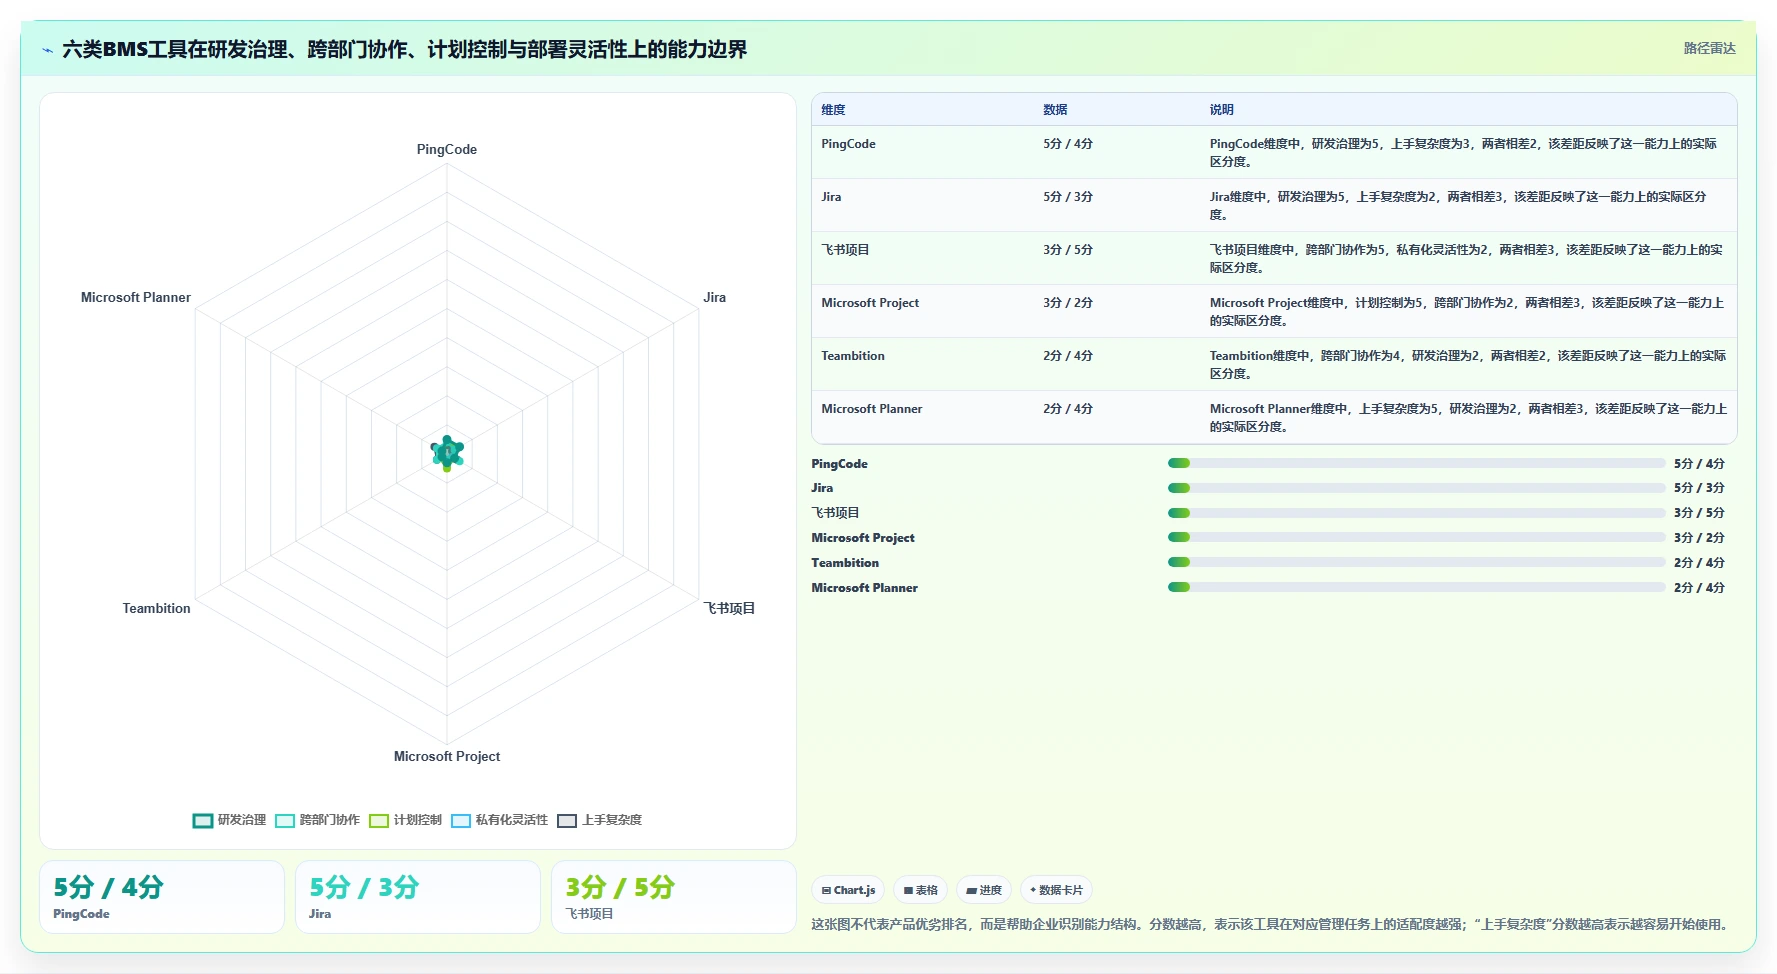Click the Teambition radar axis label
This screenshot has height=974, width=1777.
click(156, 608)
